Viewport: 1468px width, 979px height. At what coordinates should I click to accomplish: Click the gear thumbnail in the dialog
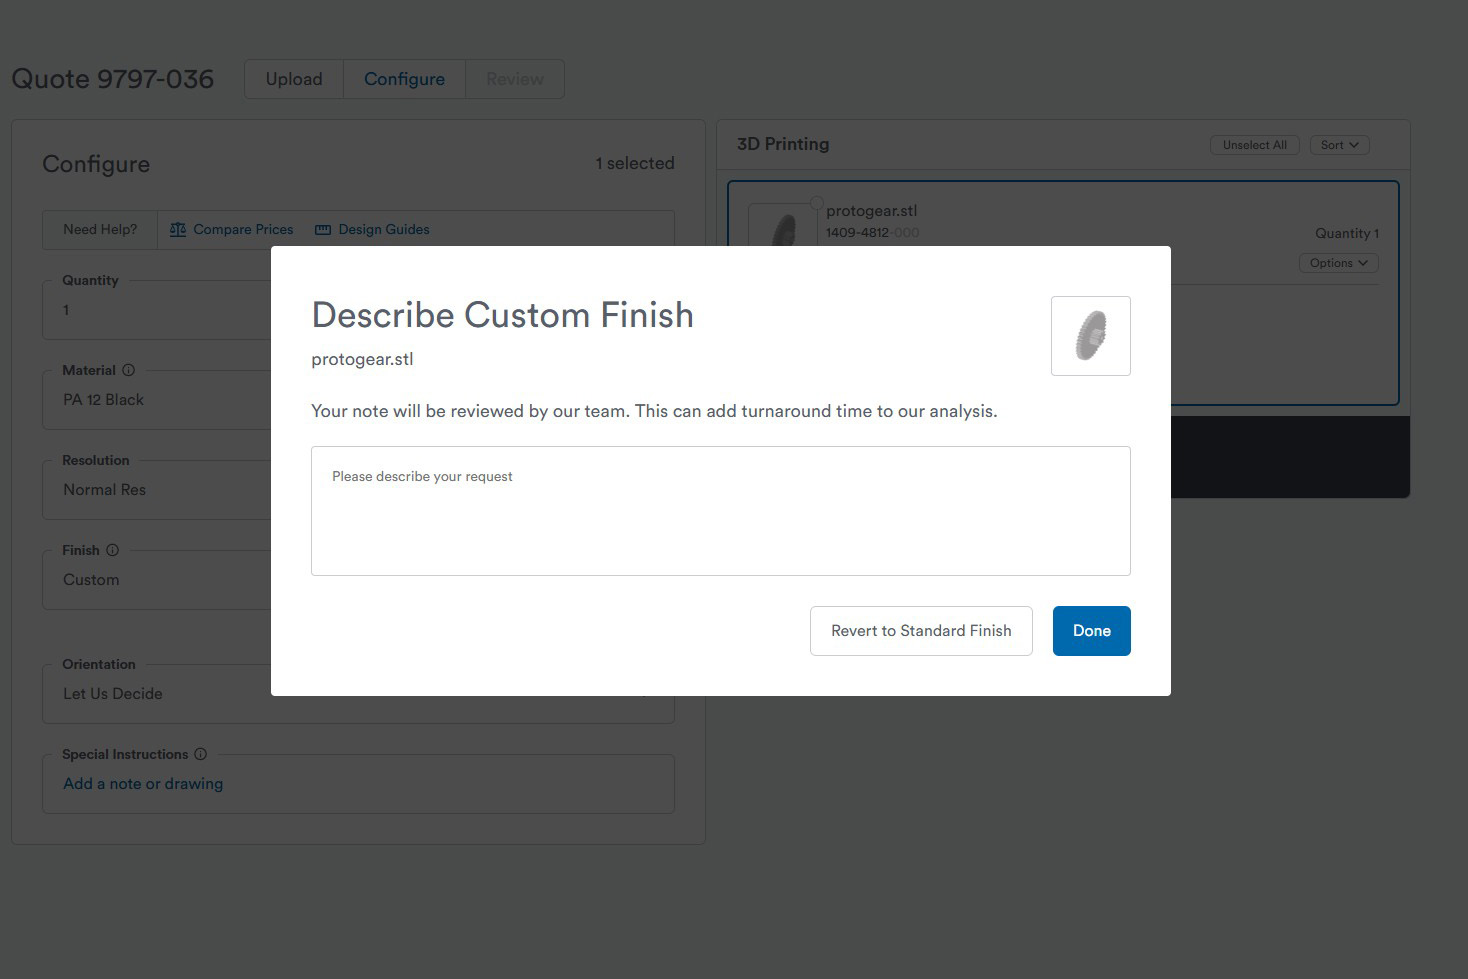tap(1090, 336)
